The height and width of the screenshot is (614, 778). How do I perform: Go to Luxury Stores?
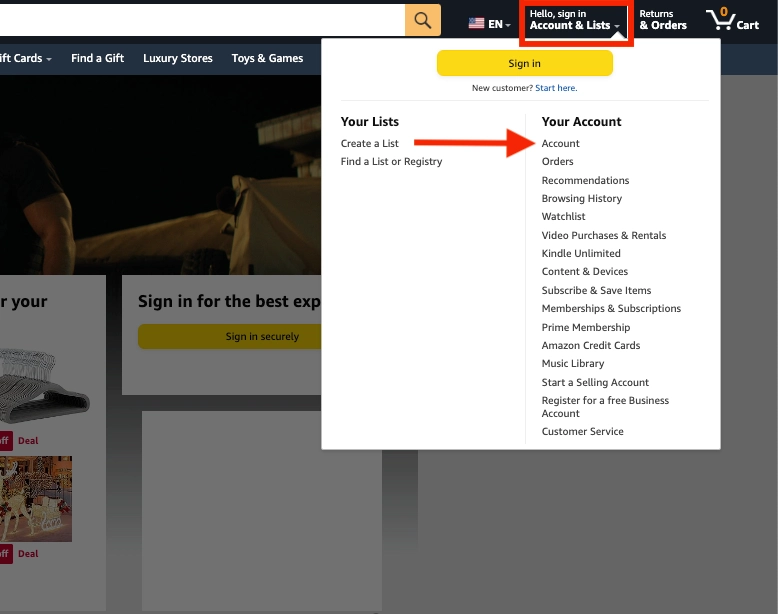(178, 58)
